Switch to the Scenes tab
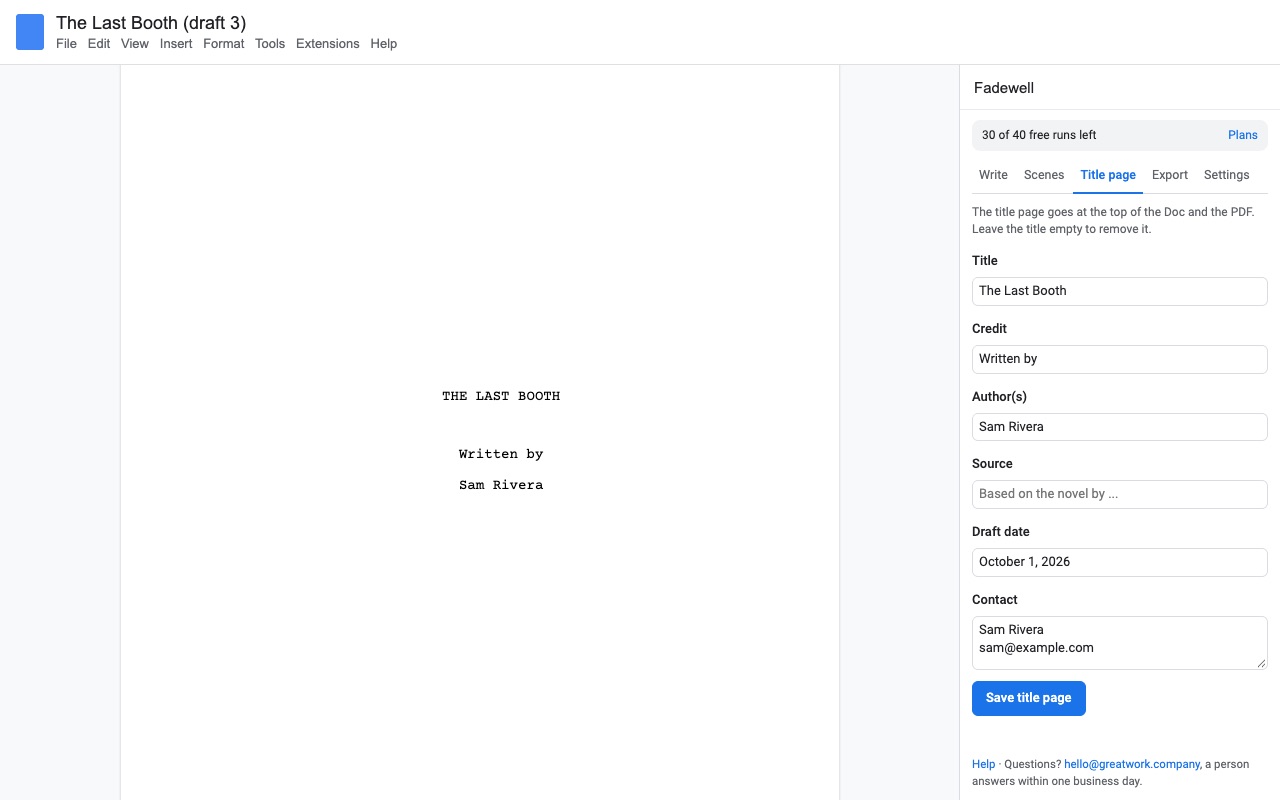The height and width of the screenshot is (800, 1280). click(x=1044, y=175)
